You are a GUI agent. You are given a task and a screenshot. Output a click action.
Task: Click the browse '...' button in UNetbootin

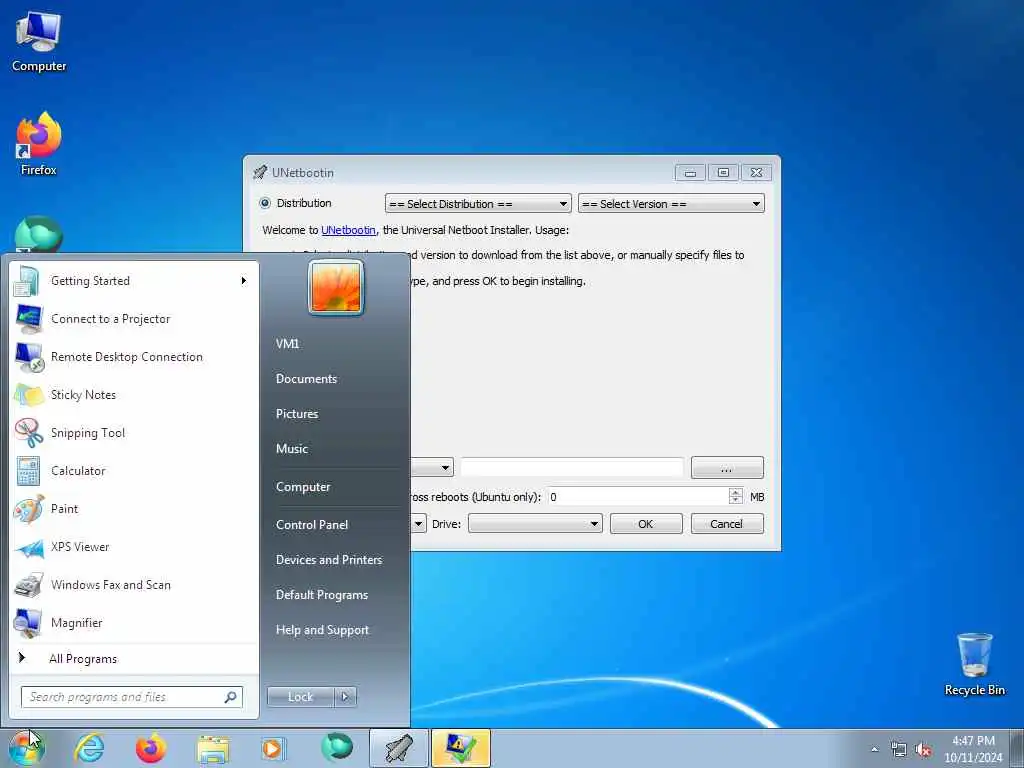coord(727,468)
